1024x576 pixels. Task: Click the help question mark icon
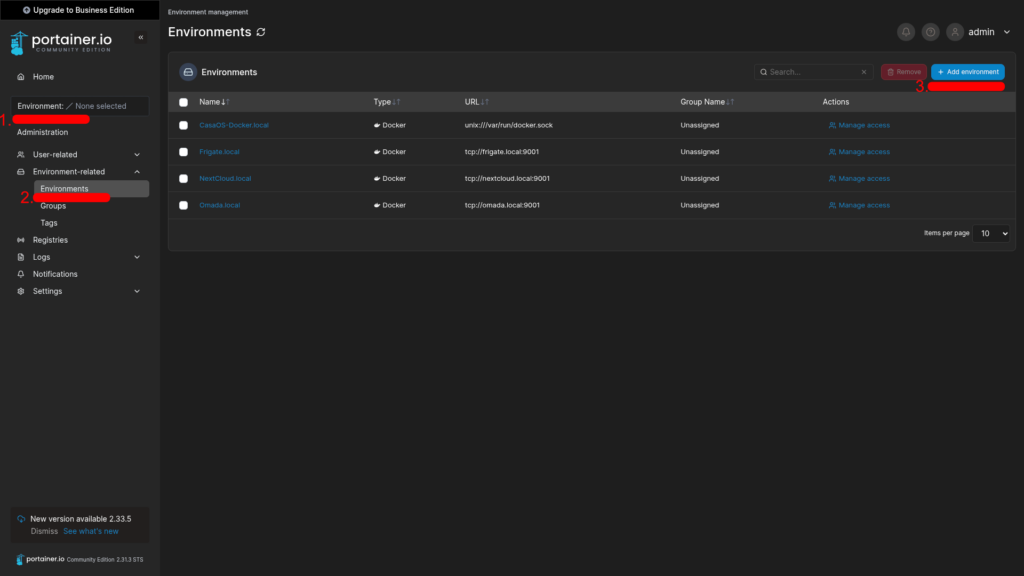[931, 32]
